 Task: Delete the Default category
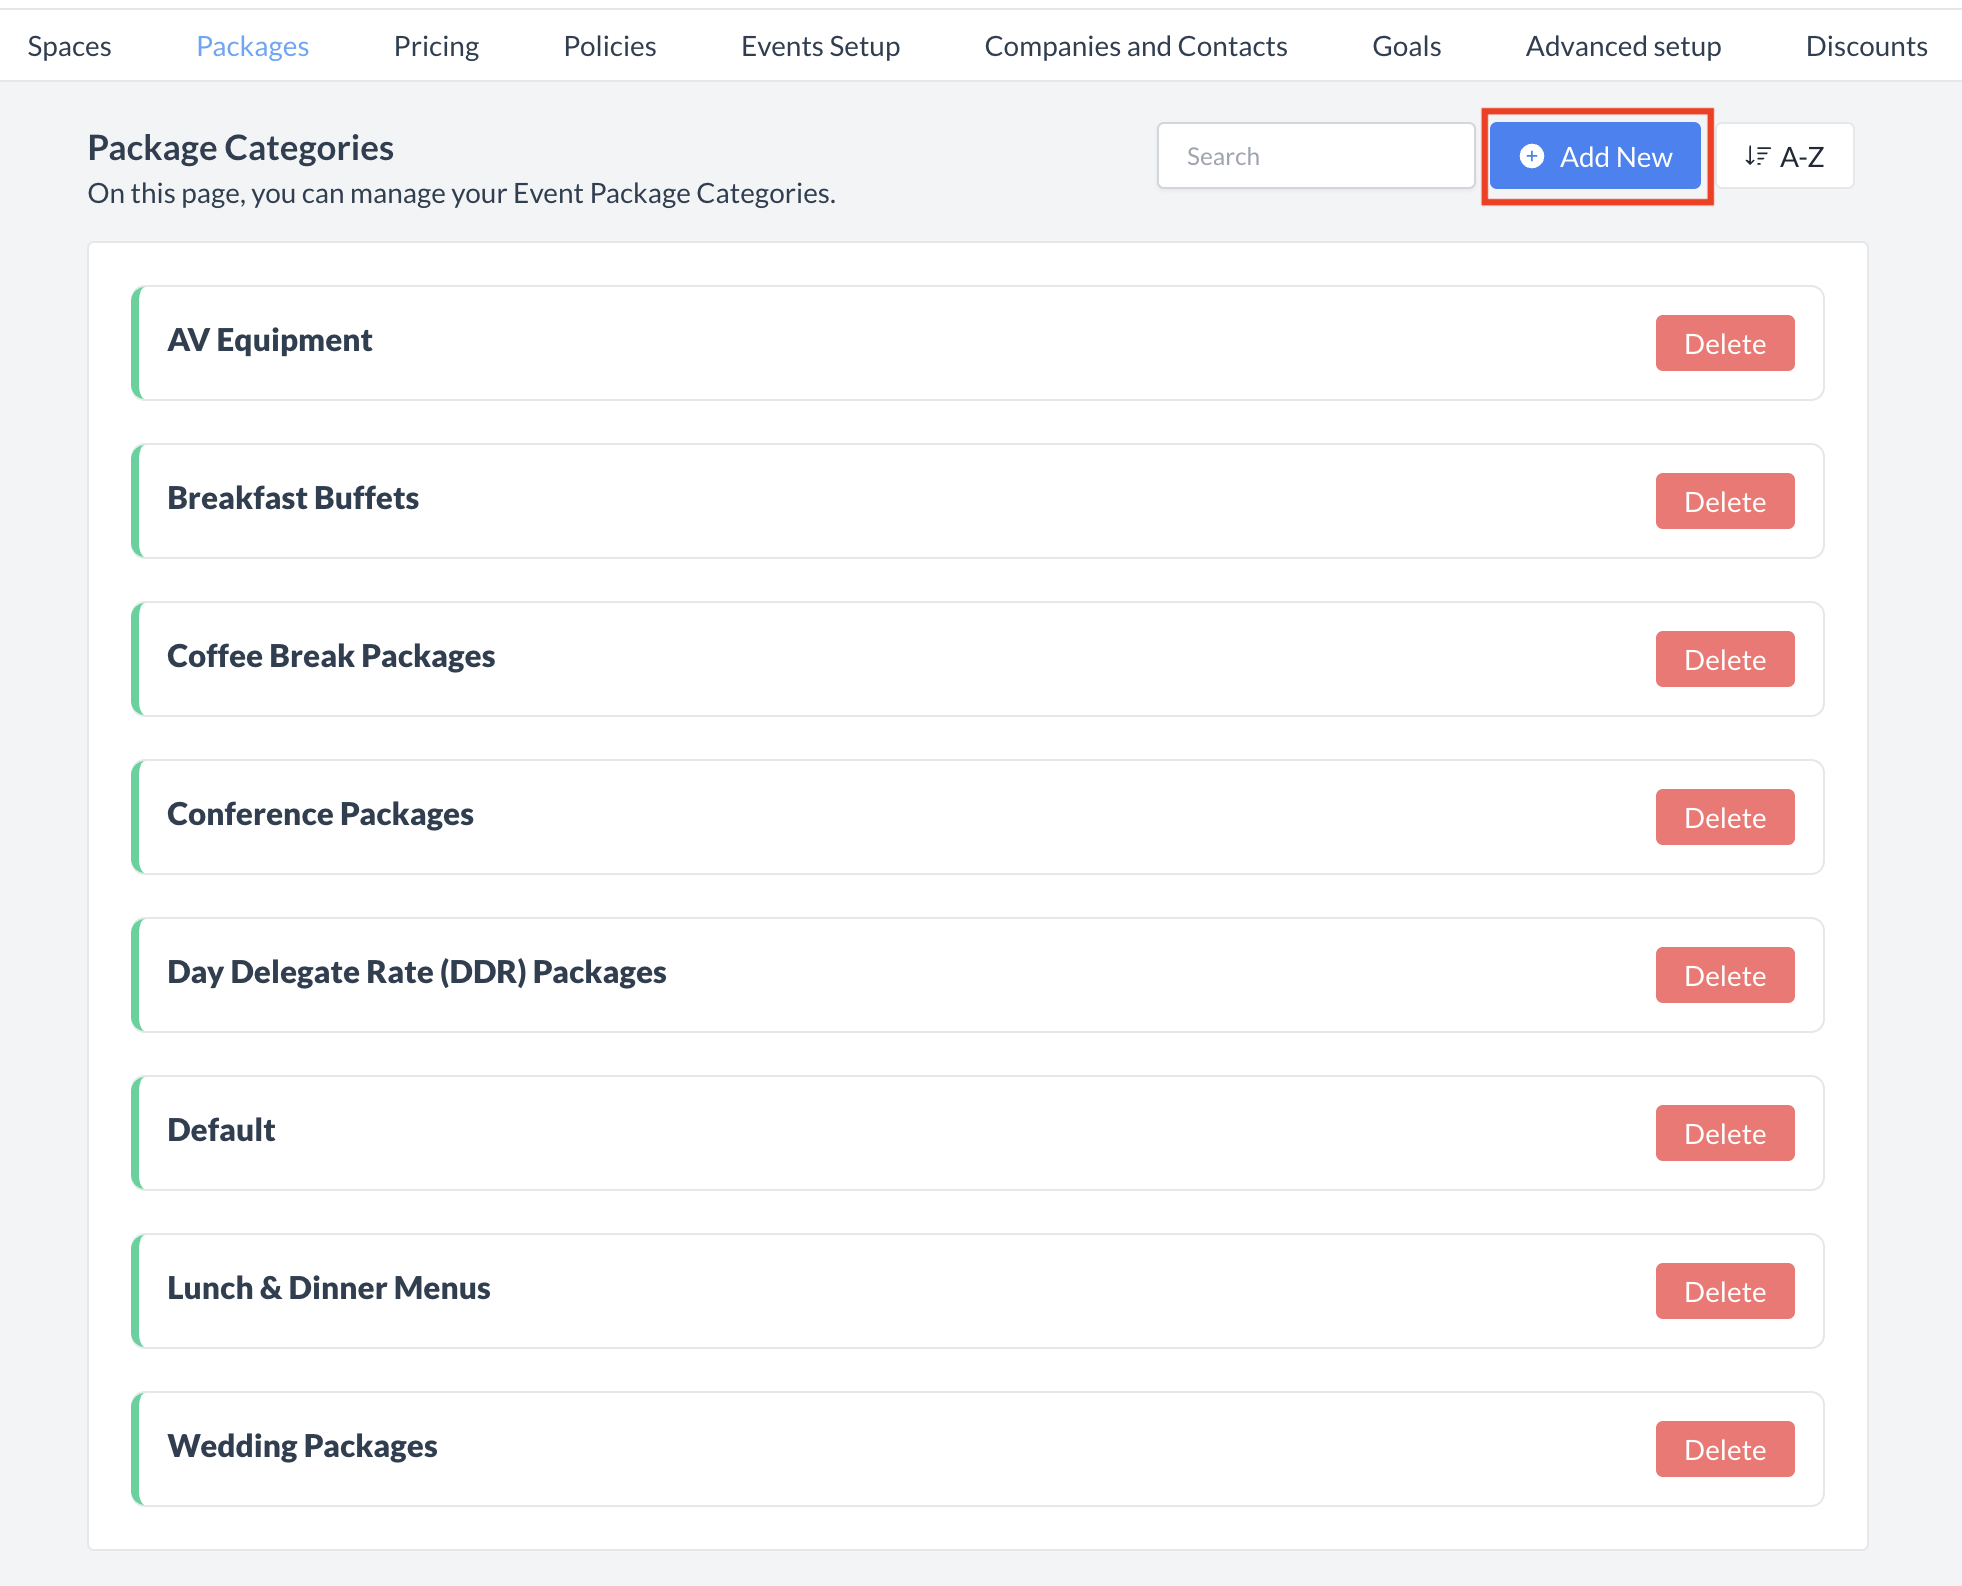pyautogui.click(x=1724, y=1133)
